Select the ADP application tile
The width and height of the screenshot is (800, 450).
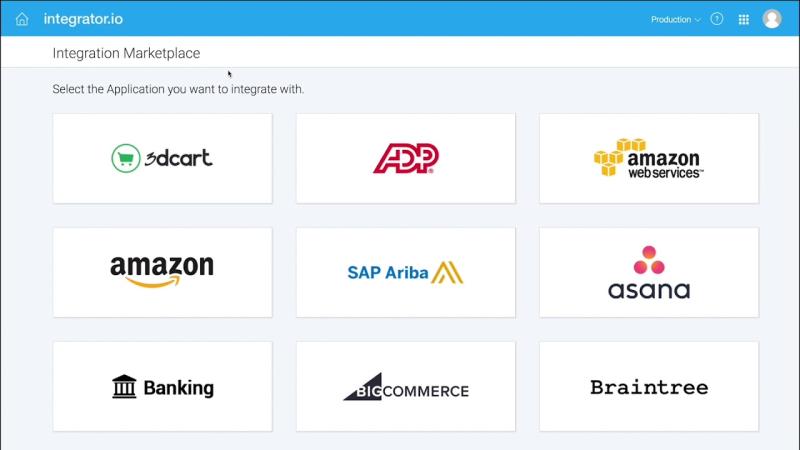(x=406, y=158)
